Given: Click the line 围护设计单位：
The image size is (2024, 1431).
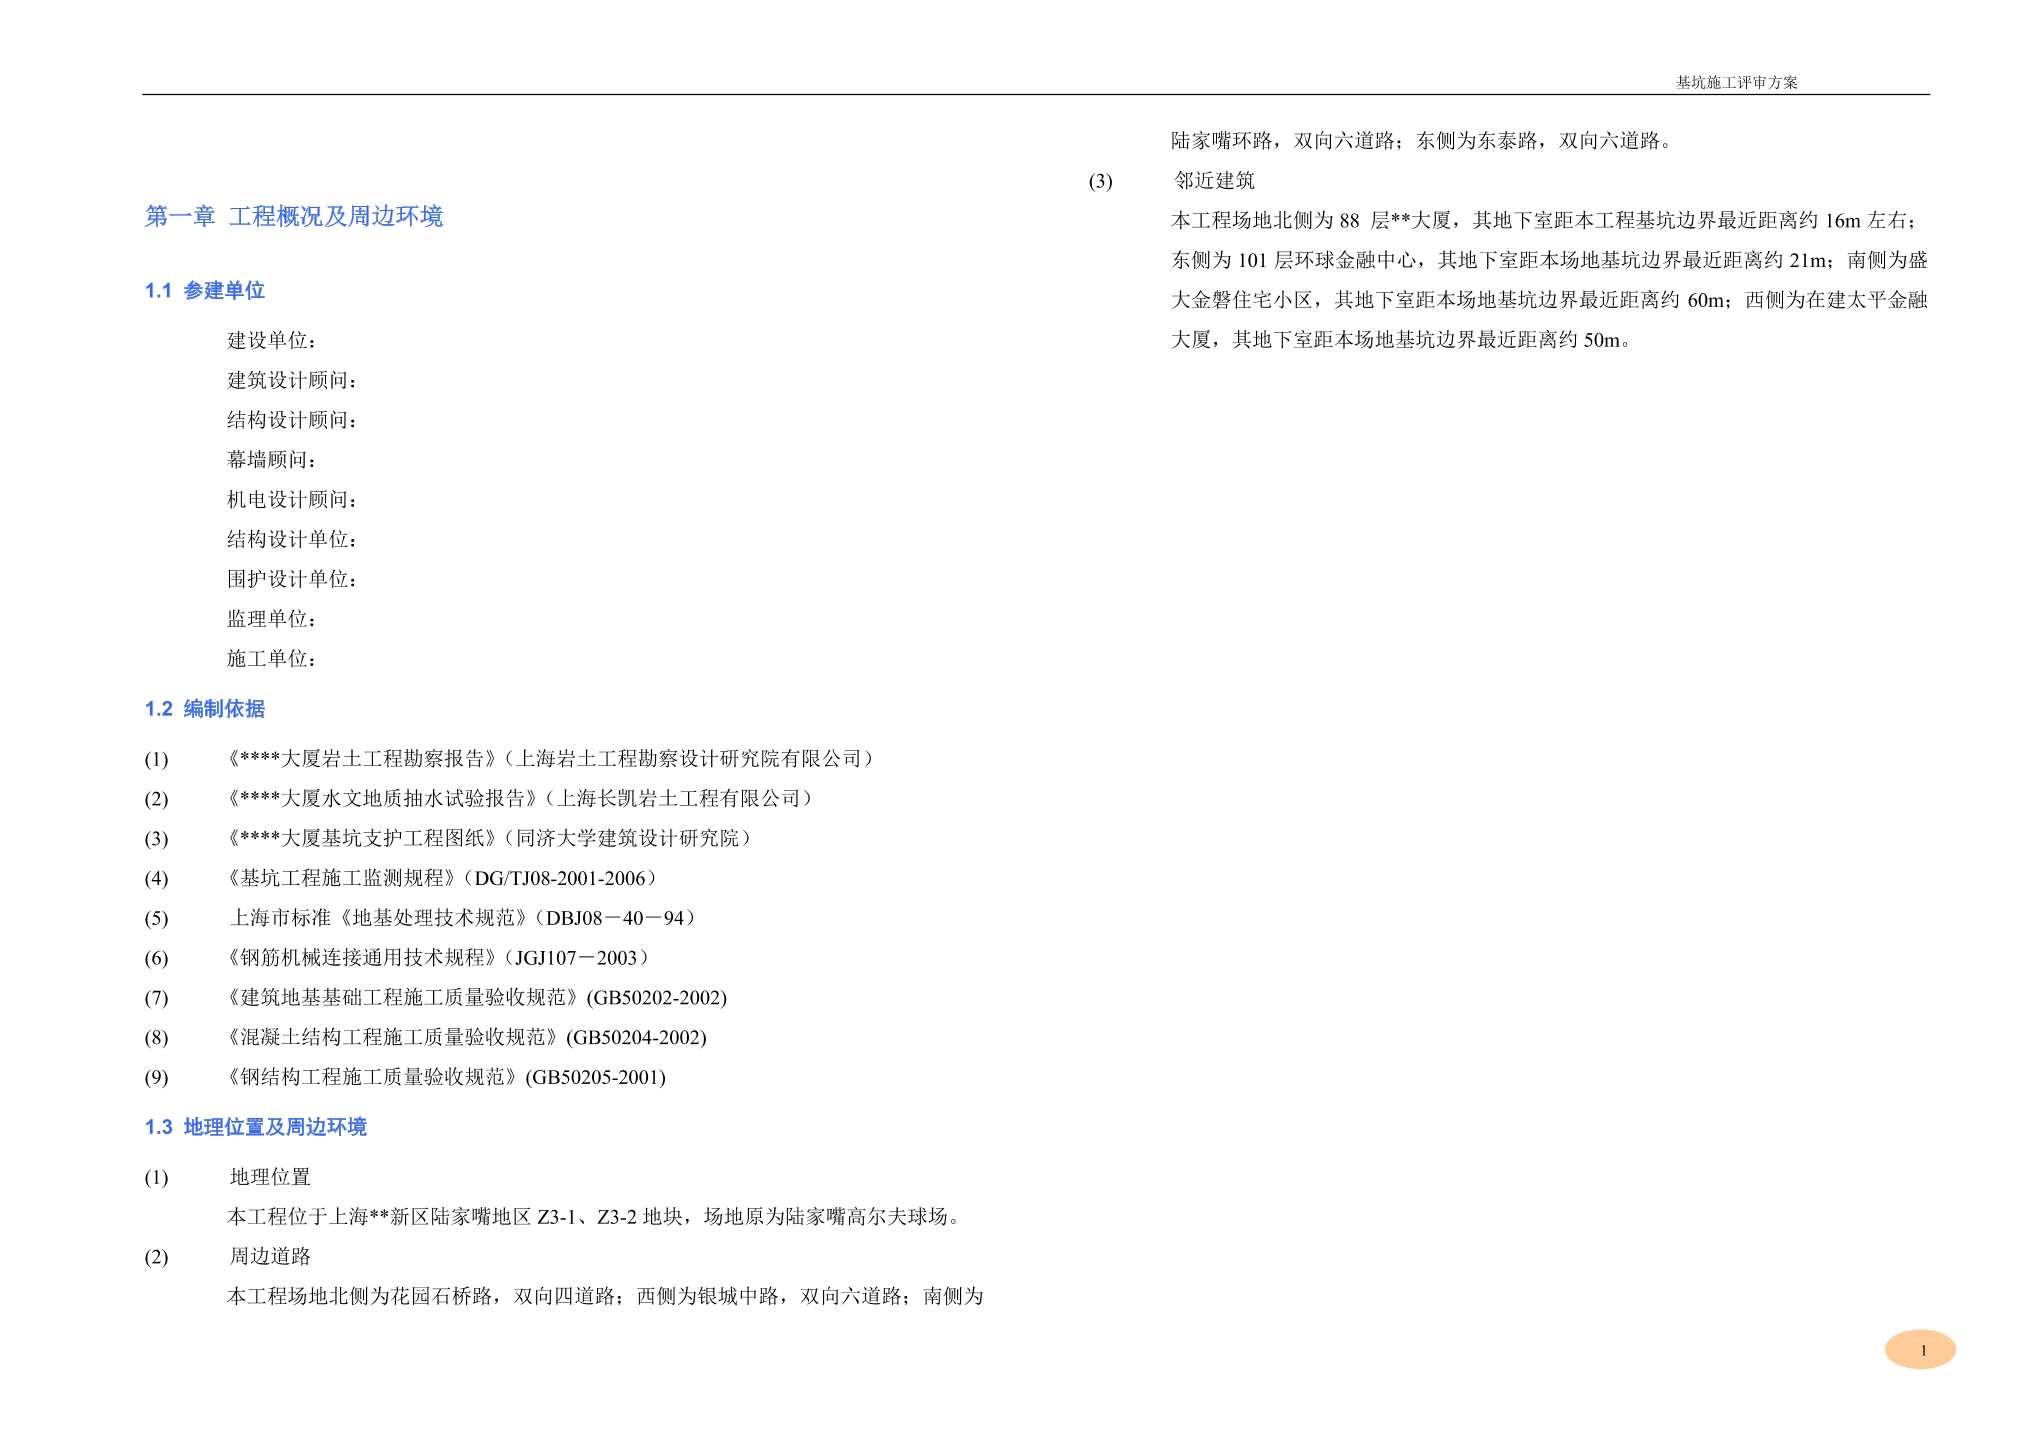Looking at the screenshot, I should (x=293, y=579).
